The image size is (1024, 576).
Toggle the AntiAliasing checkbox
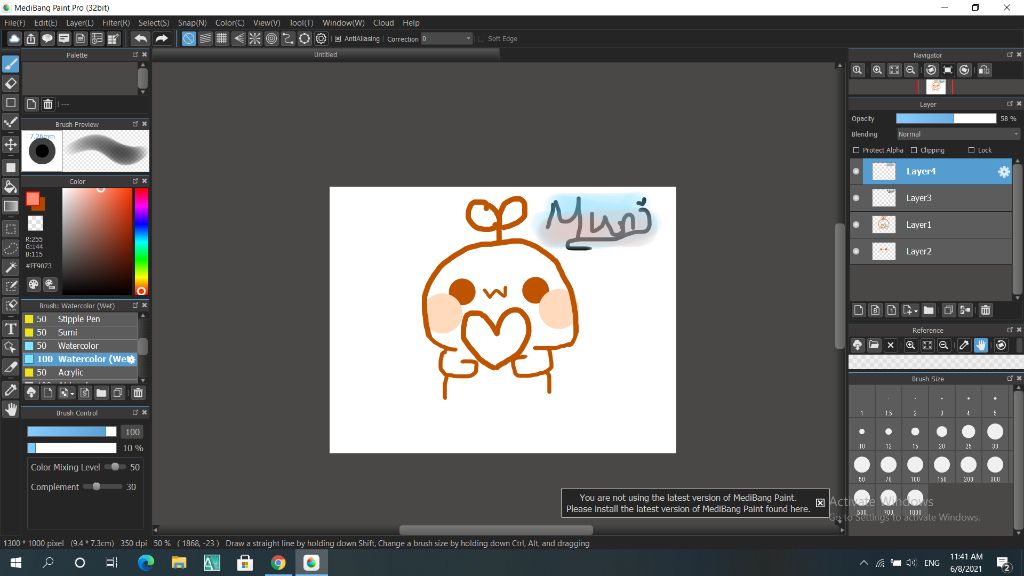click(x=338, y=39)
